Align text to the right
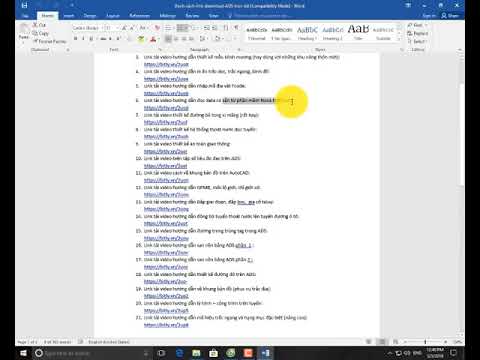This screenshot has width=480, height=360. coord(184,39)
